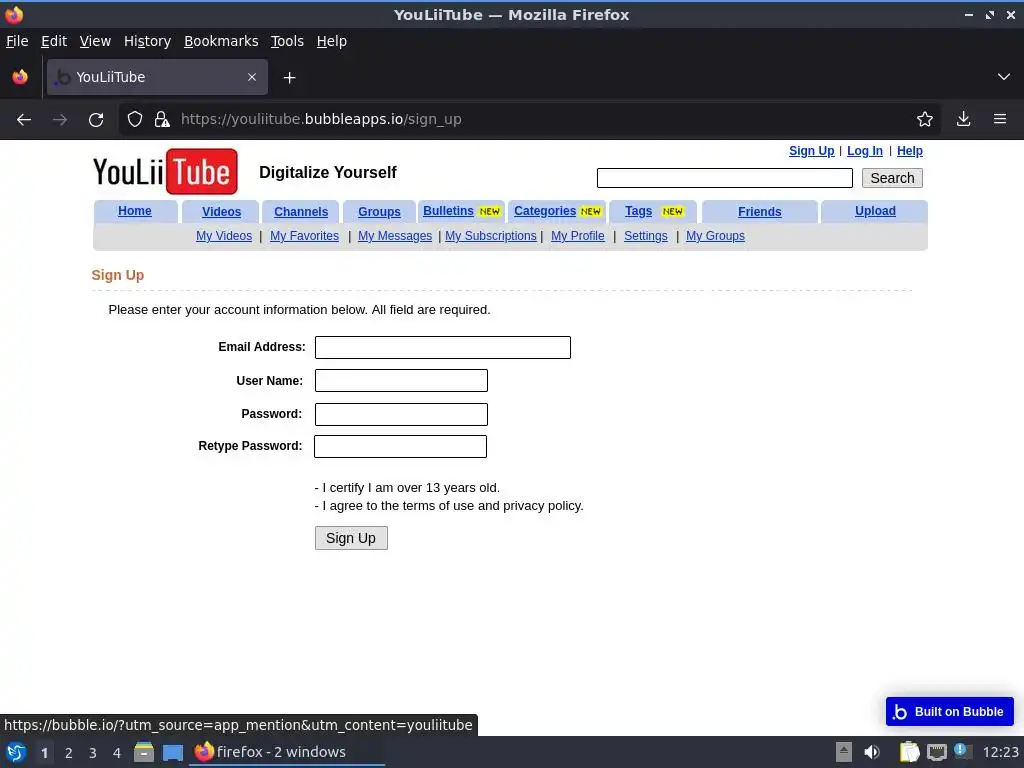Open the file manager taskbar icon
Image resolution: width=1024 pixels, height=768 pixels.
point(144,752)
